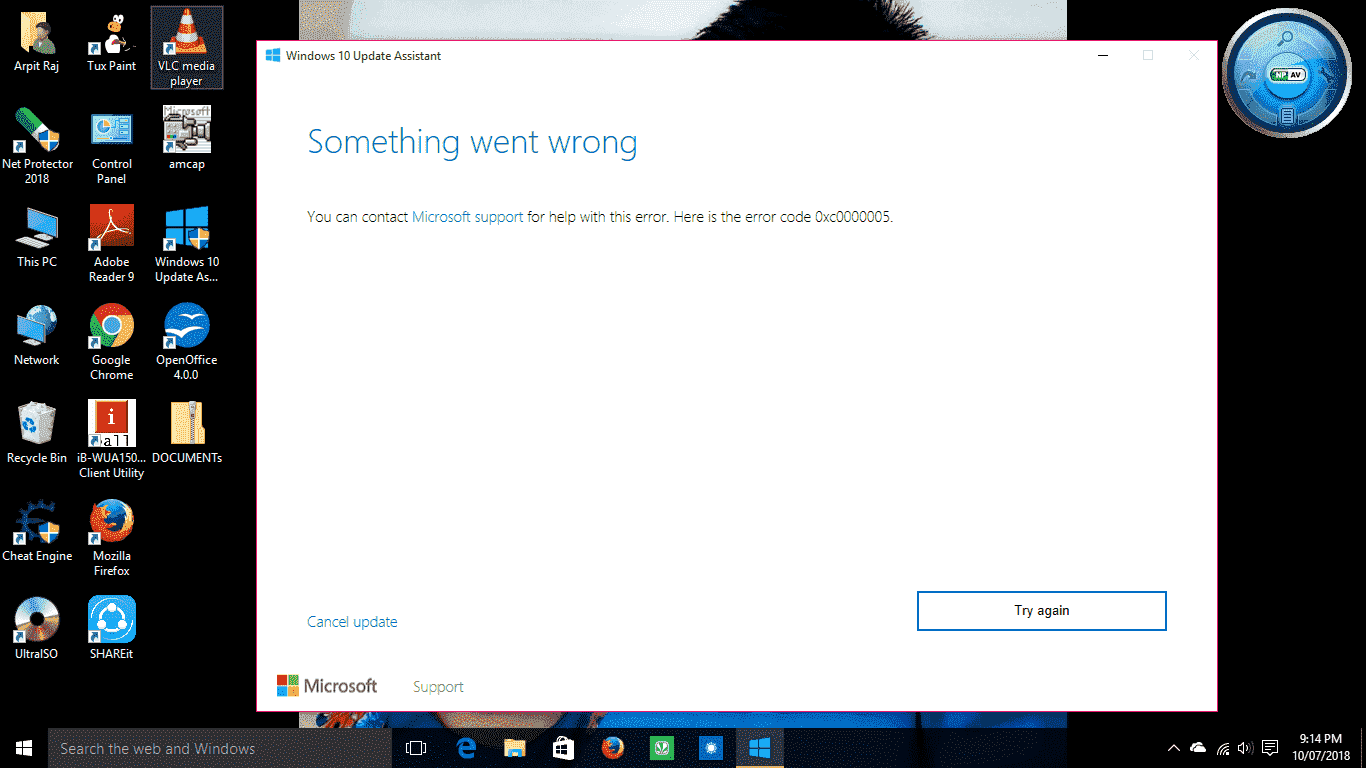Click the report list icon on NP AV widget
This screenshot has height=768, width=1366.
(x=1287, y=116)
